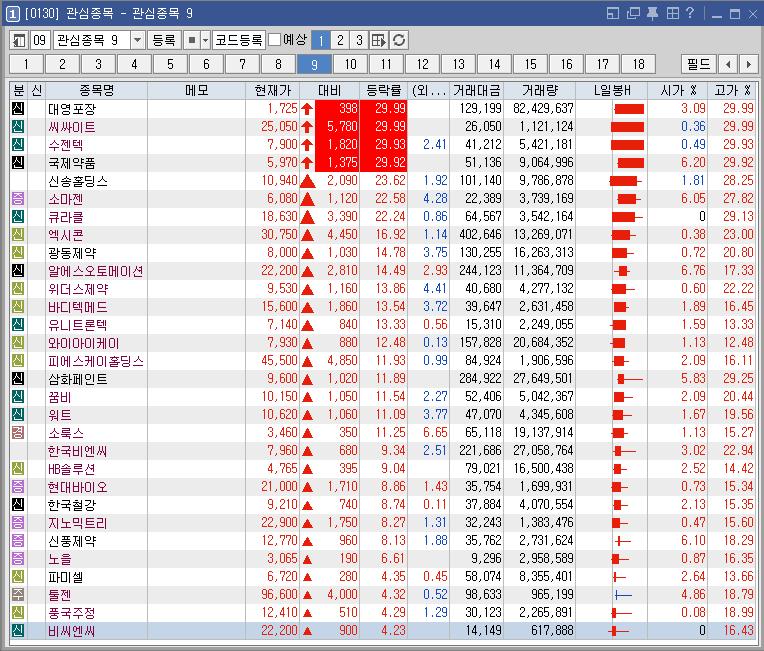Click the 신 badge beside 엑시콘
Screen dimensions: 764x651
coord(18,234)
